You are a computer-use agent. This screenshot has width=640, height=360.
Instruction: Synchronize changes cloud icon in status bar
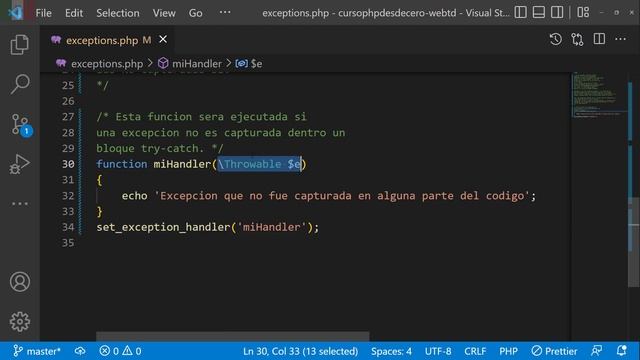click(80, 351)
